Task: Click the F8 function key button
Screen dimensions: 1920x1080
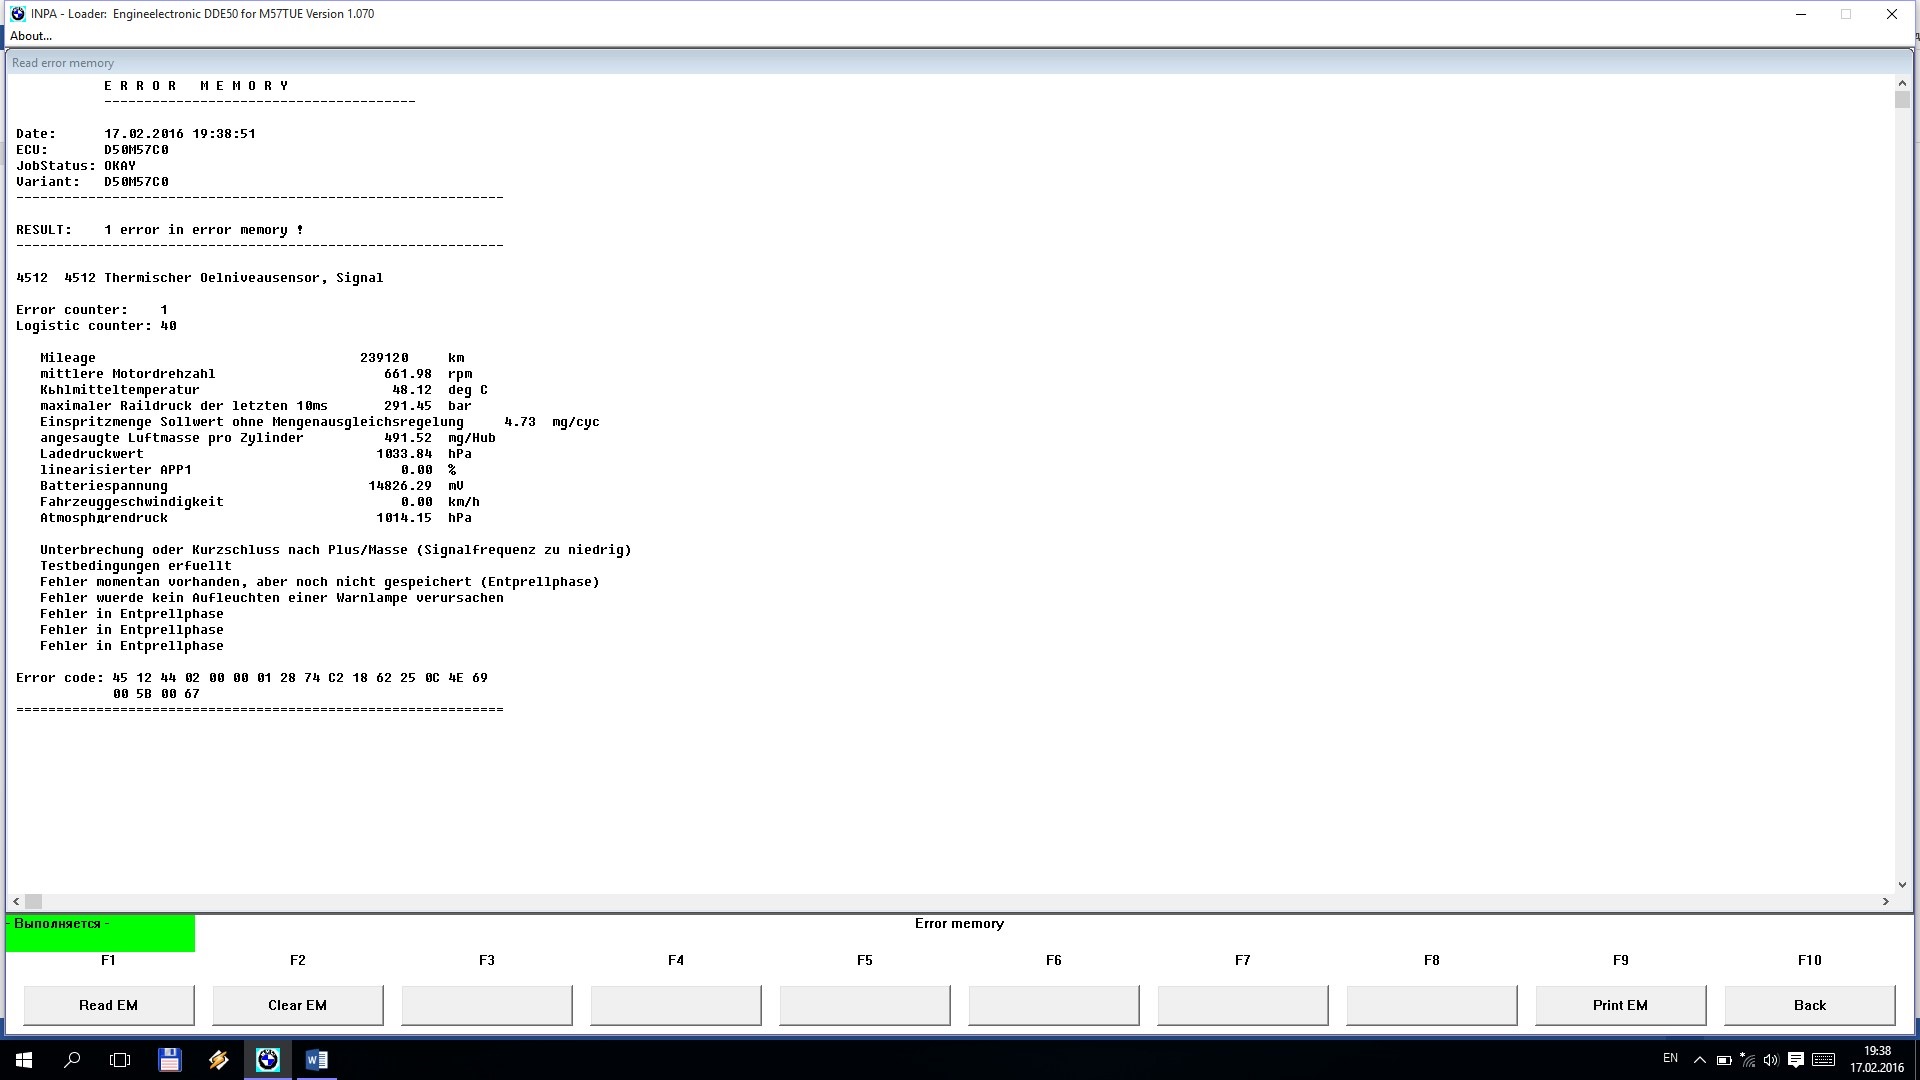Action: [x=1432, y=1005]
